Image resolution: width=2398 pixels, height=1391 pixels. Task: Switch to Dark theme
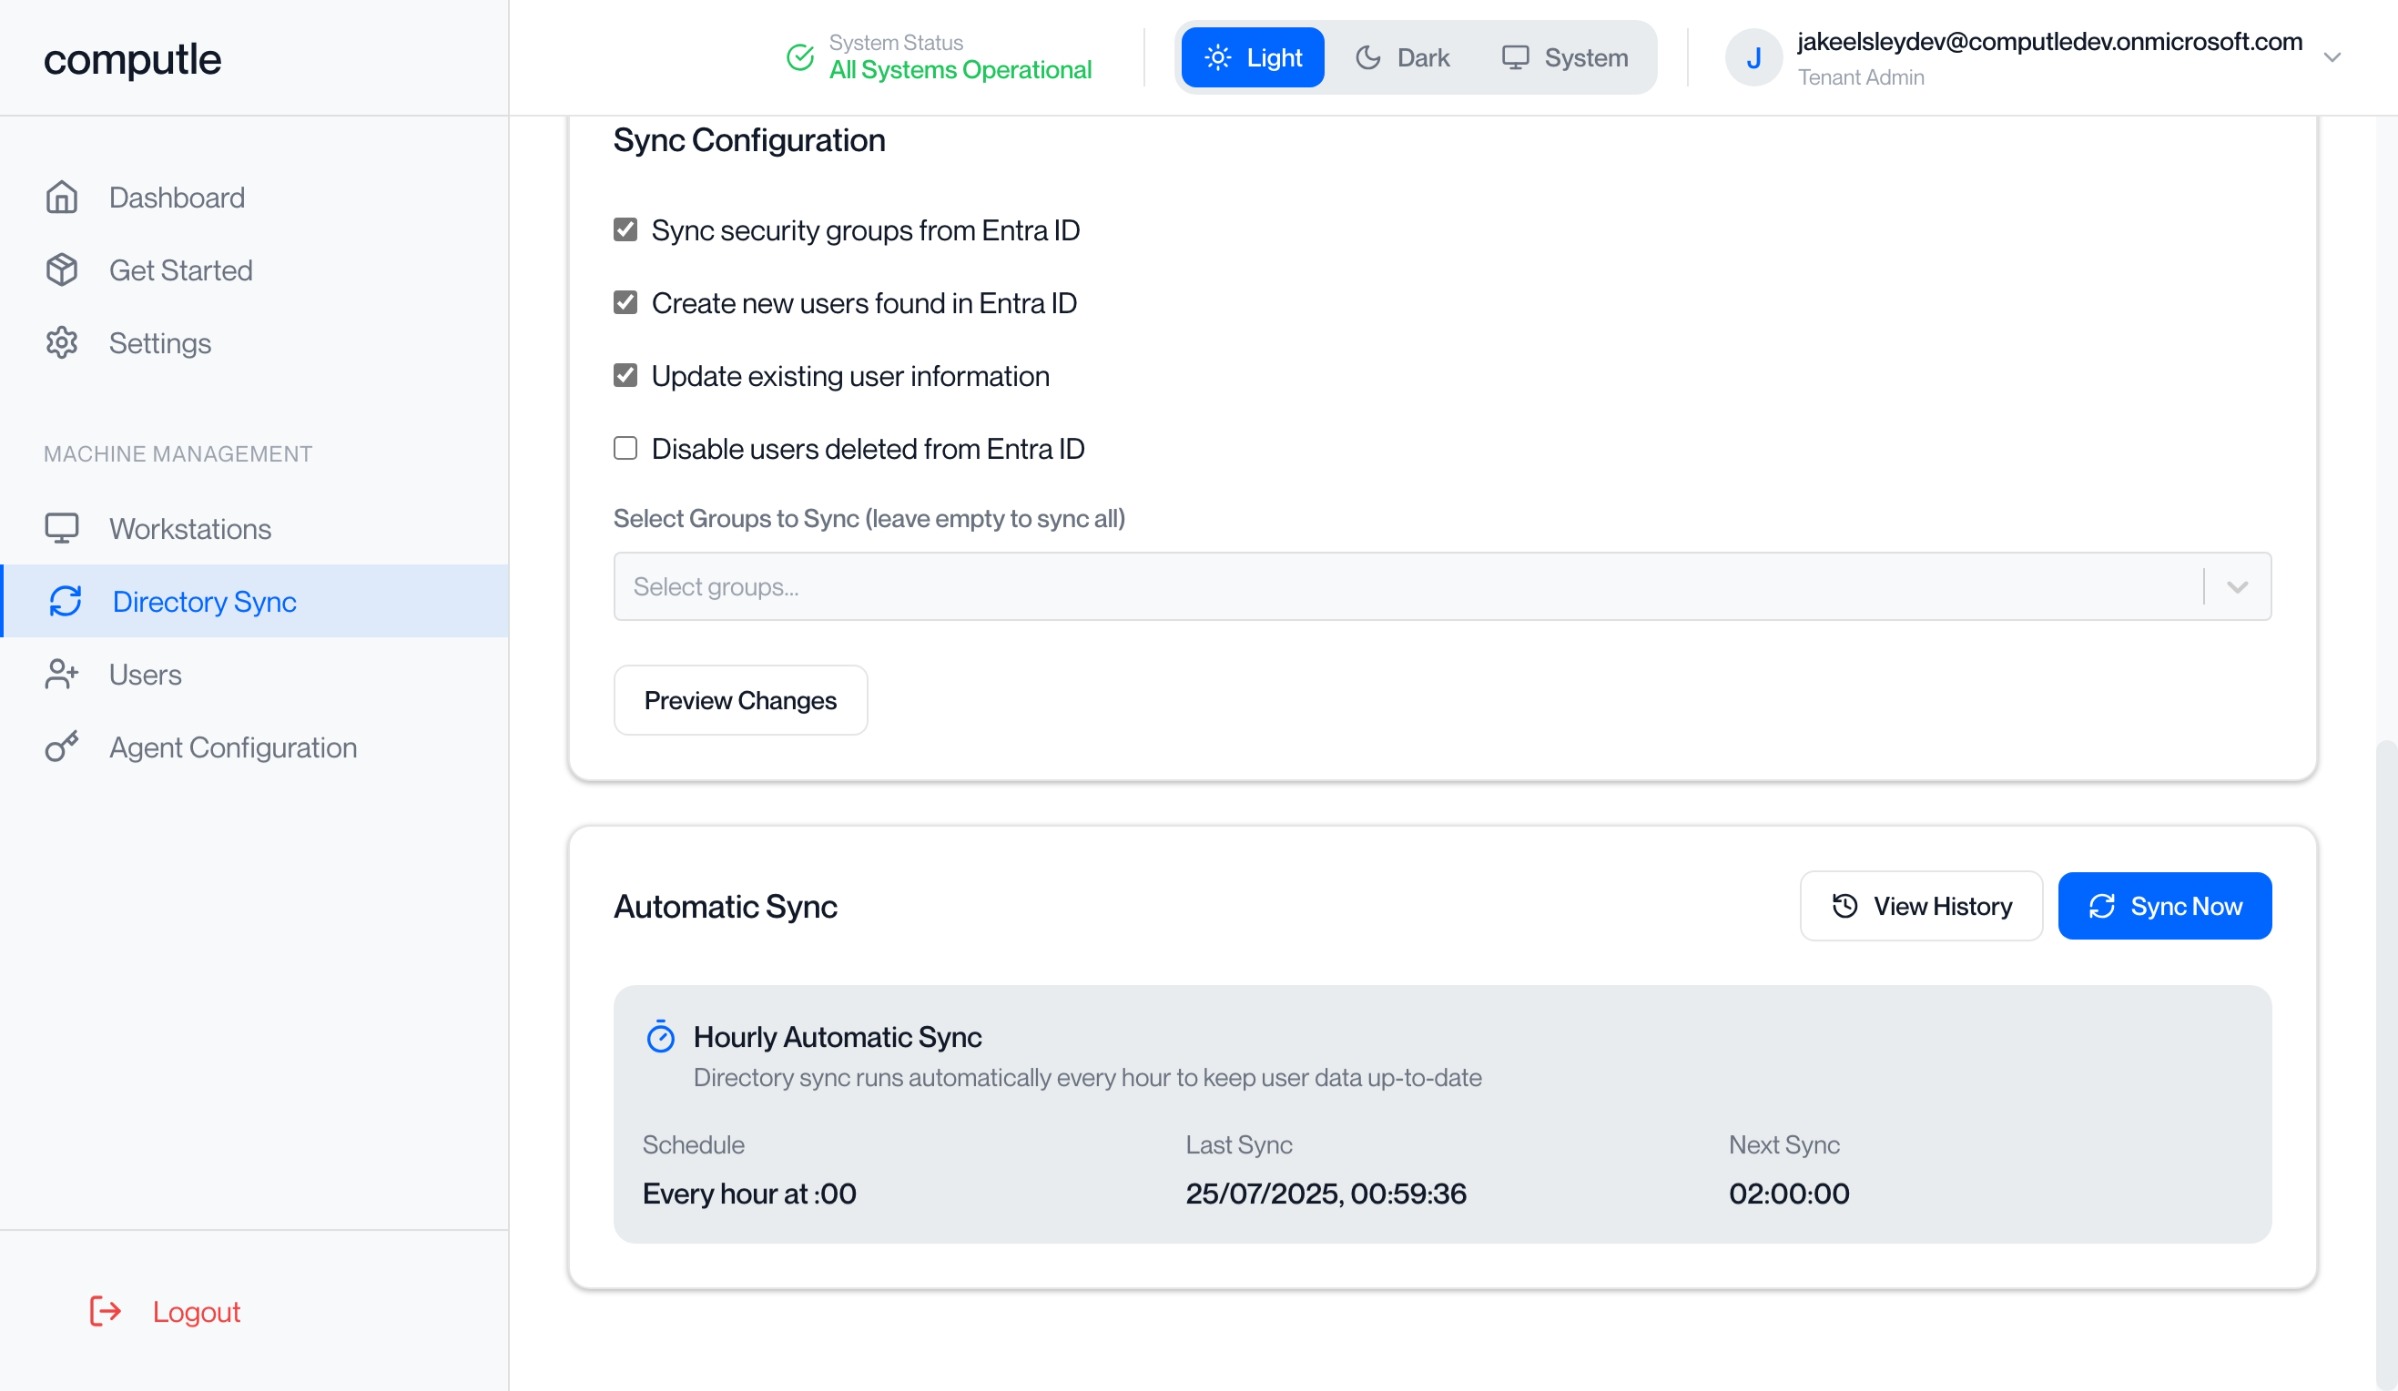pyautogui.click(x=1402, y=58)
